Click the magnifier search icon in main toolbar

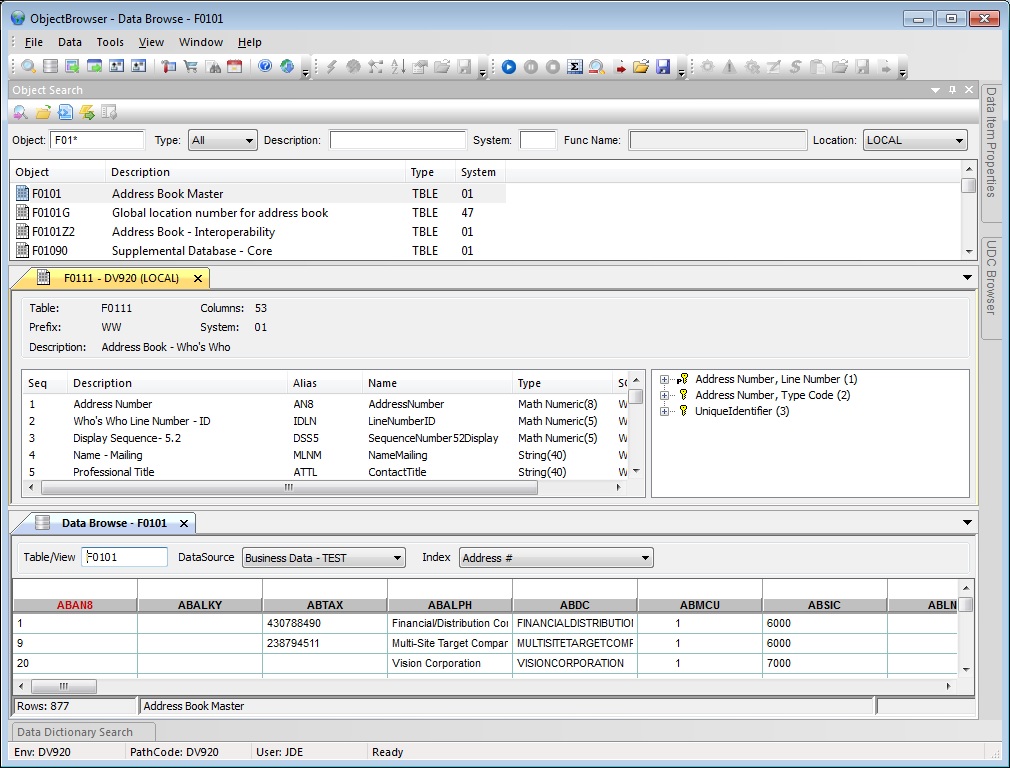pos(28,67)
